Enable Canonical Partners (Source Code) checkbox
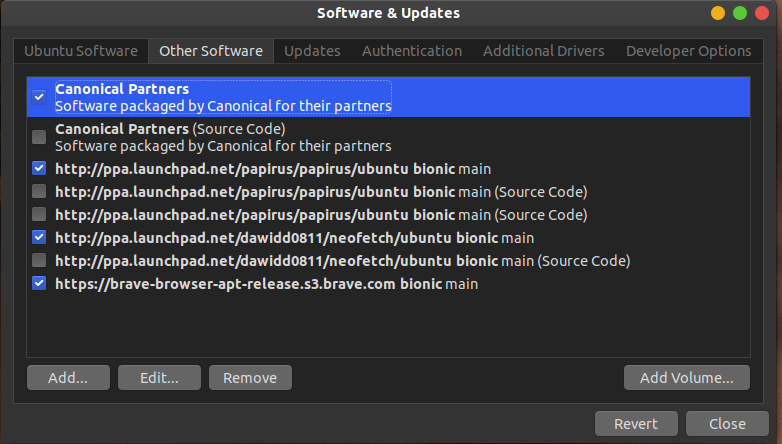Viewport: 782px width, 444px height. pos(39,137)
